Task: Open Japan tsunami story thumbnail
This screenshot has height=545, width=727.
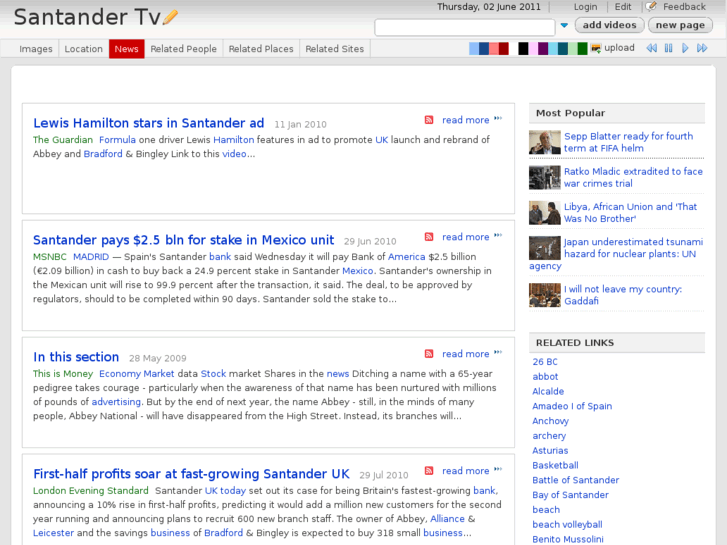Action: (545, 248)
